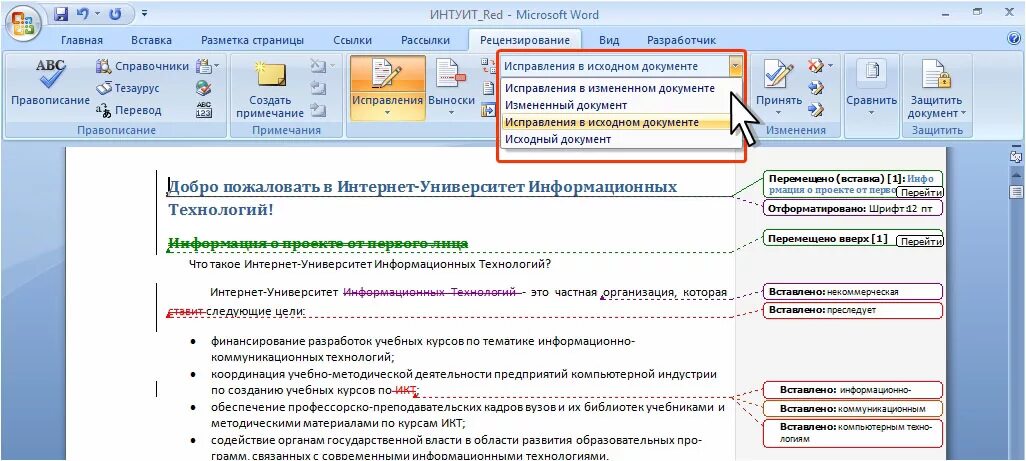Viewport: 1026px width, 461px height.
Task: Open the Сравнить documents button
Action: click(871, 88)
